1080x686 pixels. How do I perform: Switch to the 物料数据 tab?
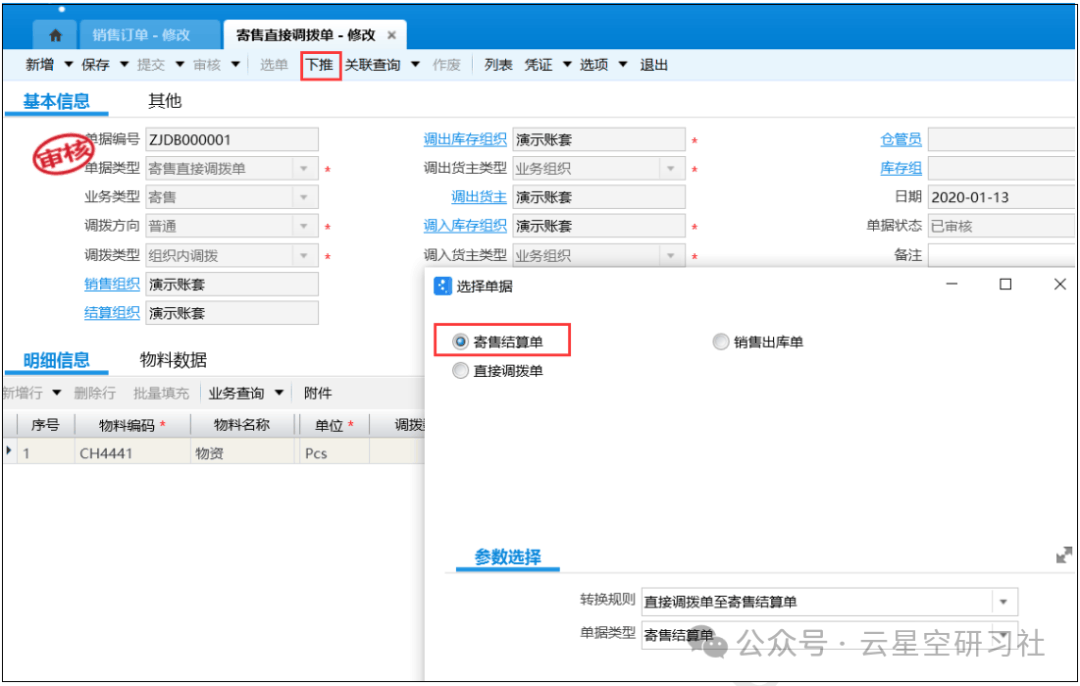click(x=173, y=360)
